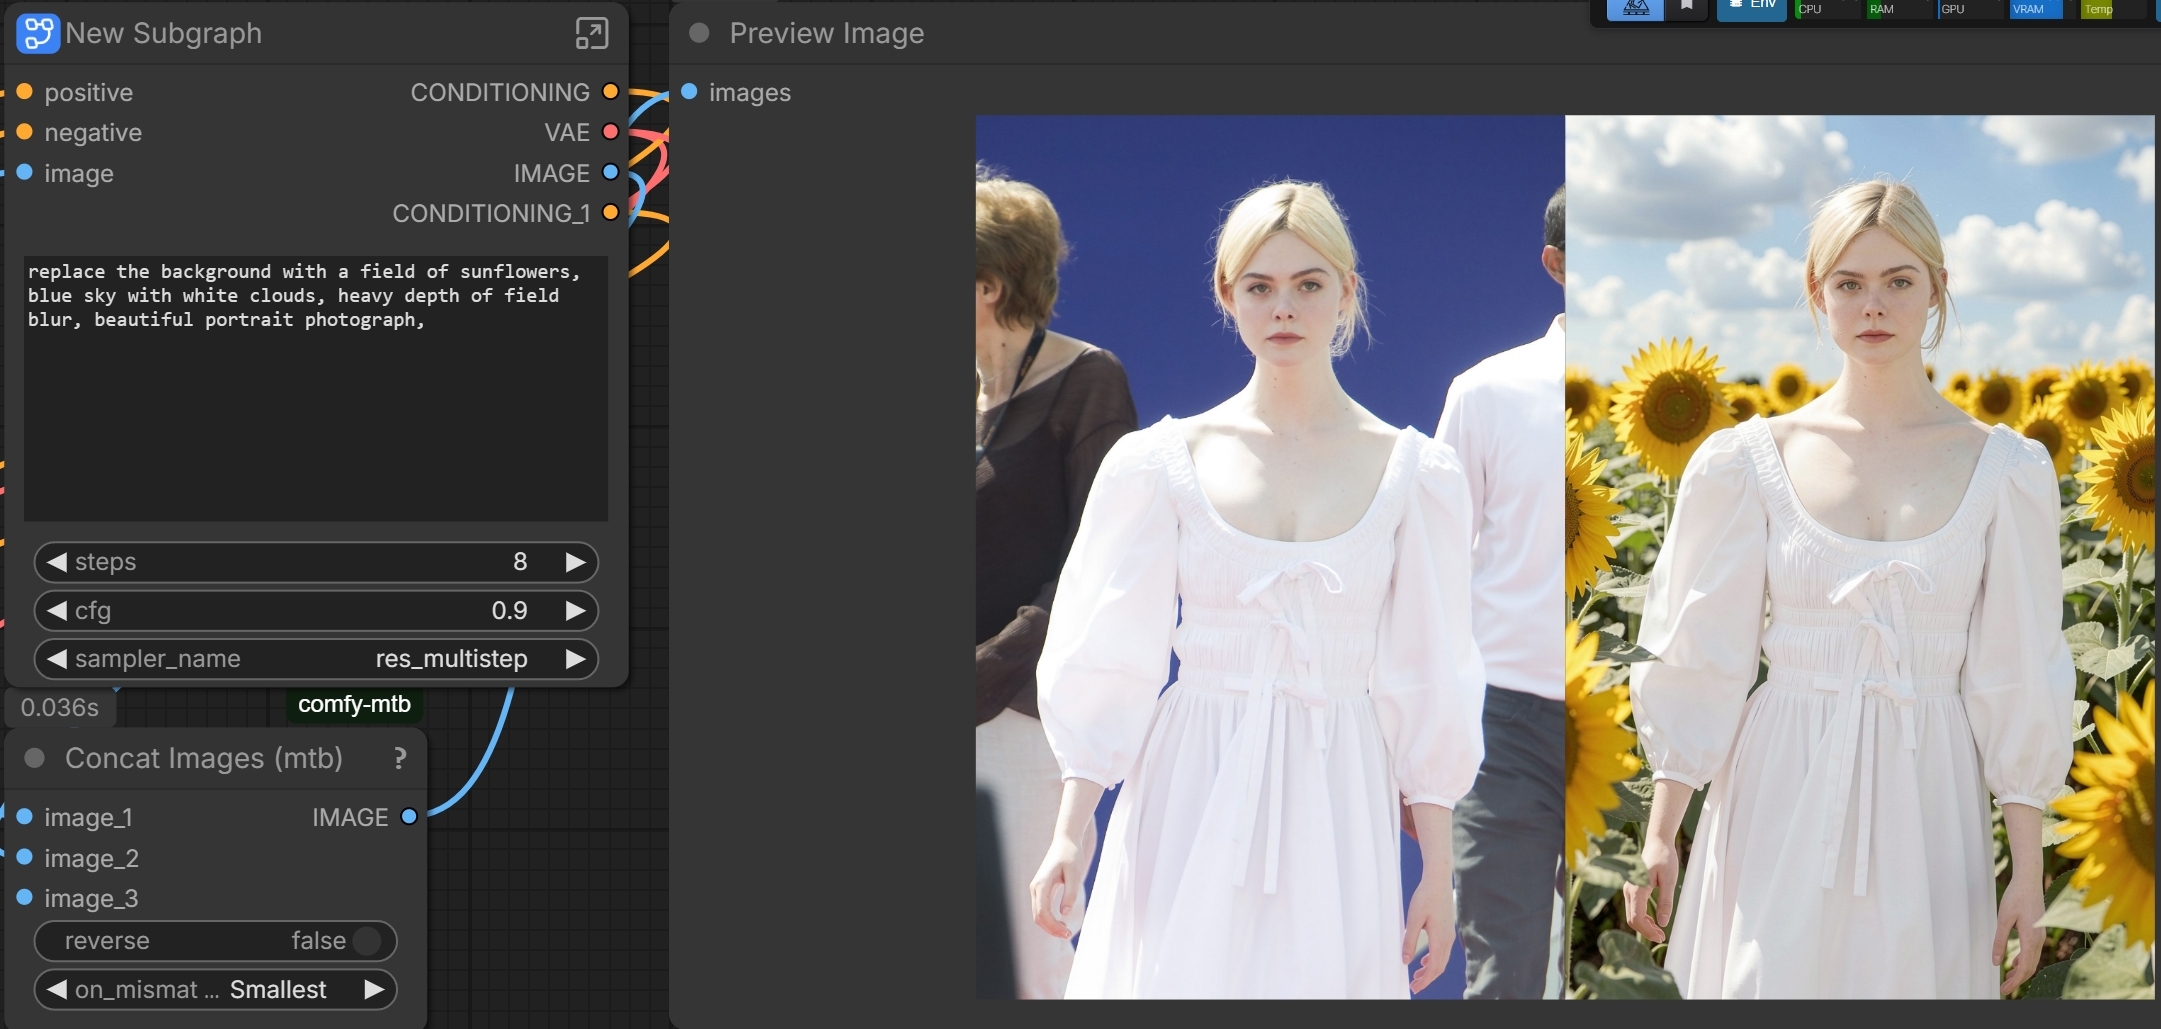Viewport: 2161px width, 1029px height.
Task: Open the on_mismatch Smallest dropdown
Action: pyautogui.click(x=278, y=990)
